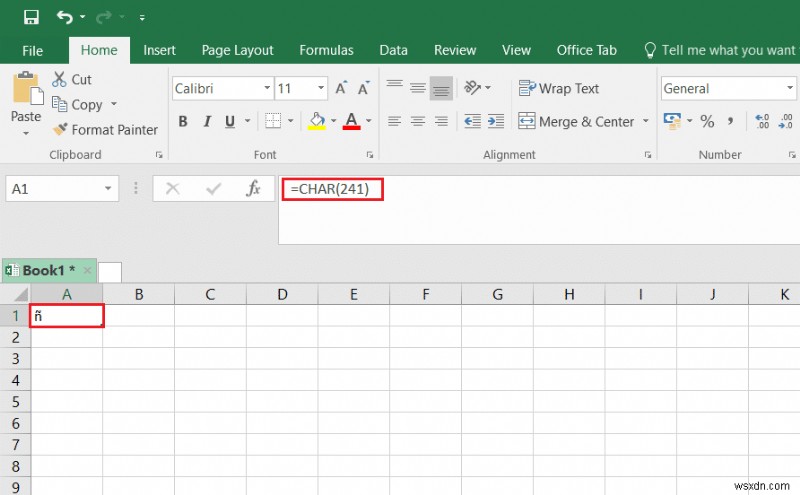Open the View tab
Image resolution: width=800 pixels, height=495 pixels.
coord(516,50)
